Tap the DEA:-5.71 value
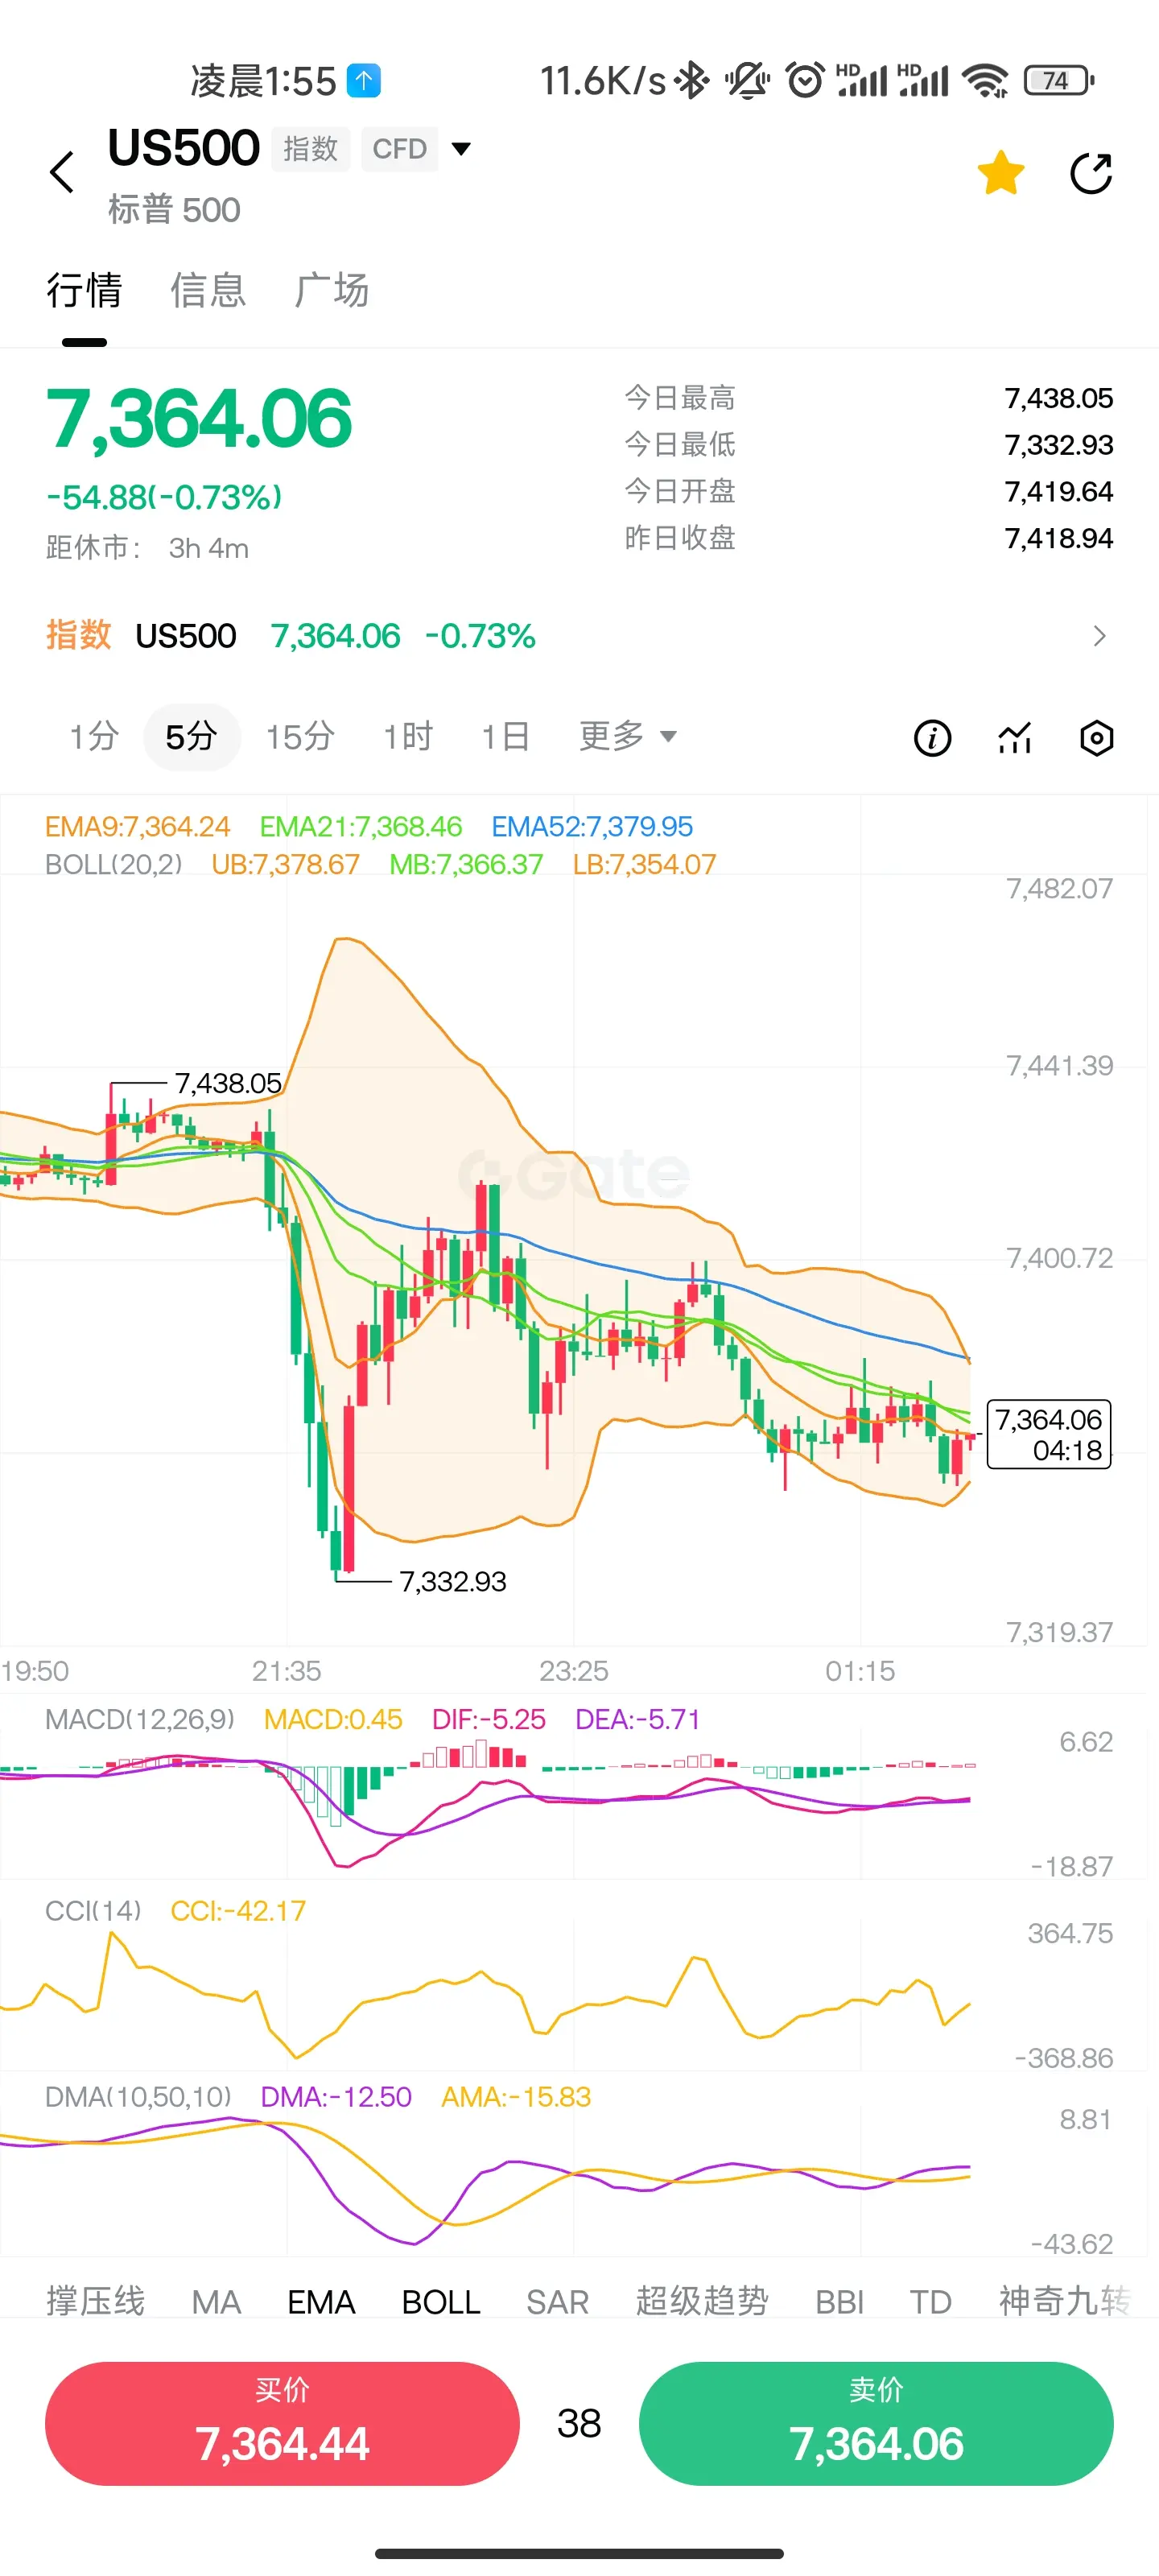This screenshot has width=1159, height=2576. (x=638, y=1719)
